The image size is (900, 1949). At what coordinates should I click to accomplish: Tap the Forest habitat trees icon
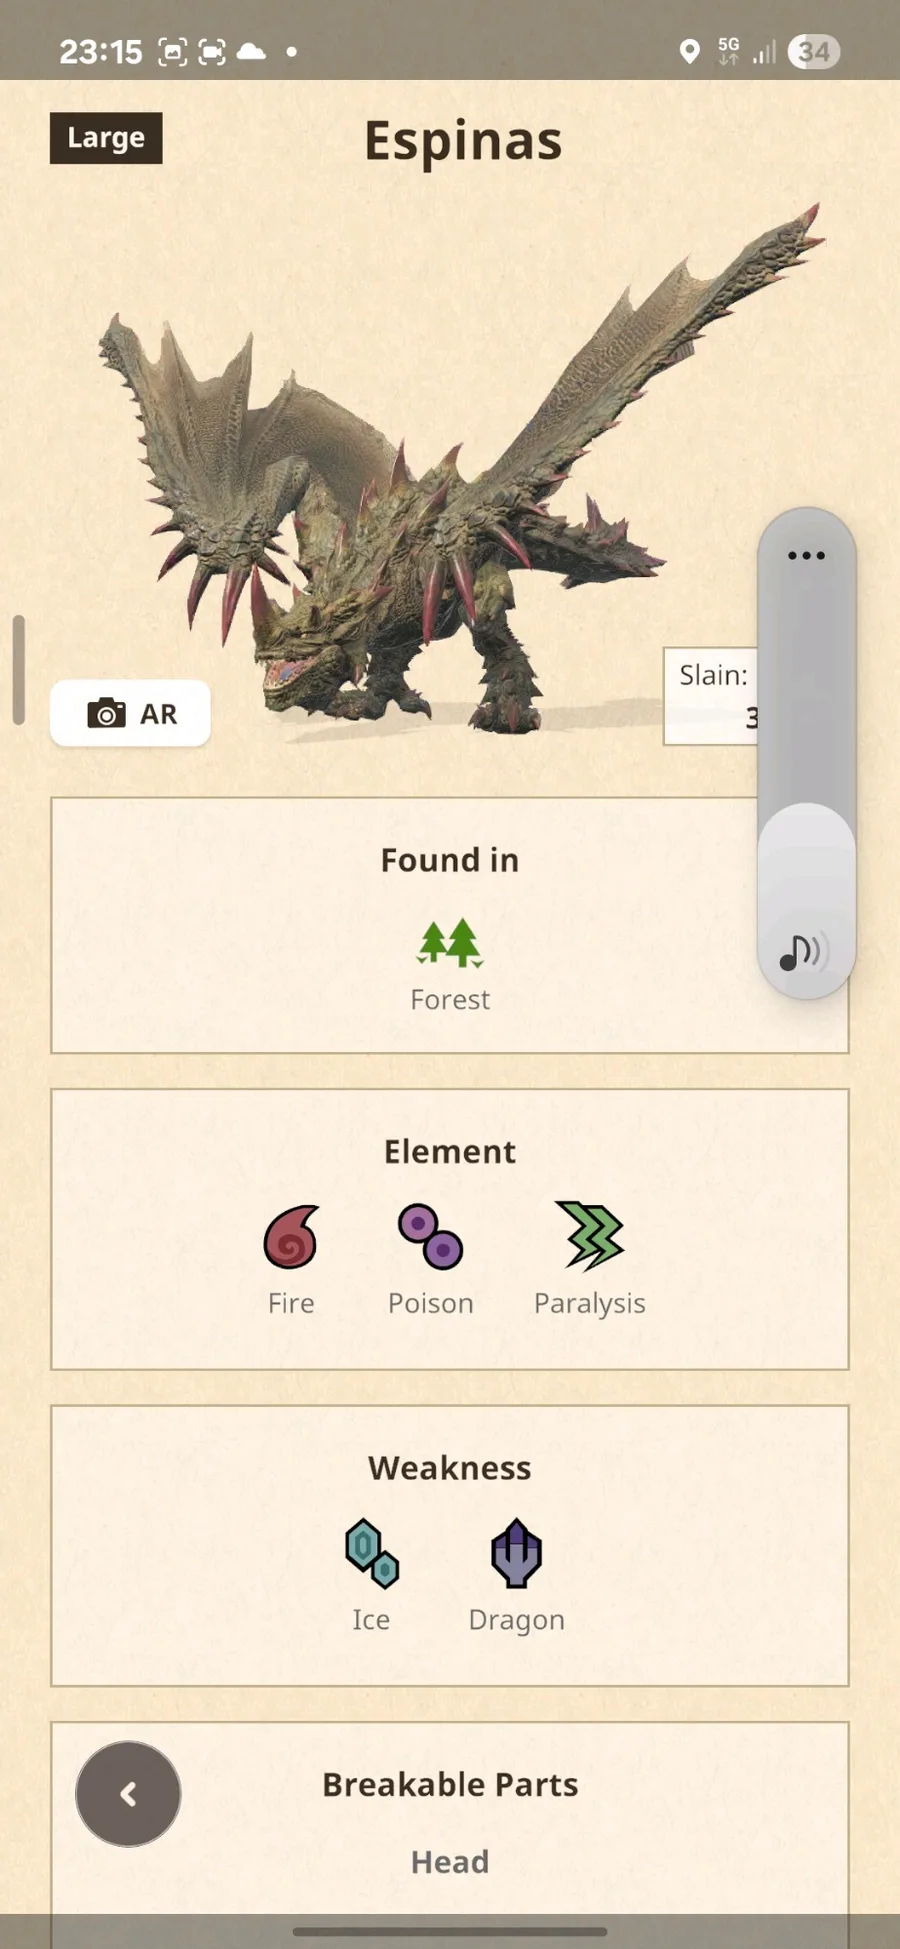[450, 943]
